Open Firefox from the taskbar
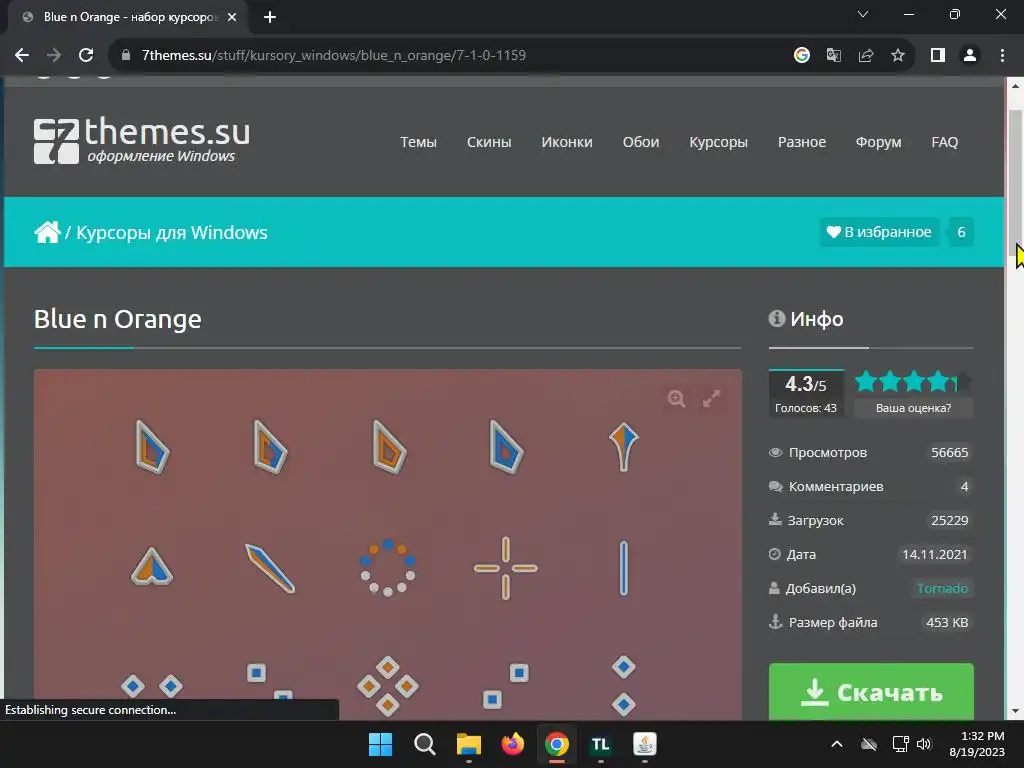This screenshot has height=768, width=1024. tap(513, 744)
